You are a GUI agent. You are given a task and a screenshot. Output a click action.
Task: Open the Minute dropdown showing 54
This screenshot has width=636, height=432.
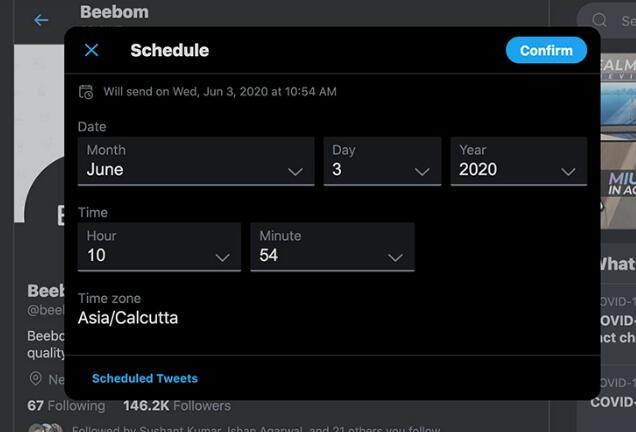tap(333, 247)
